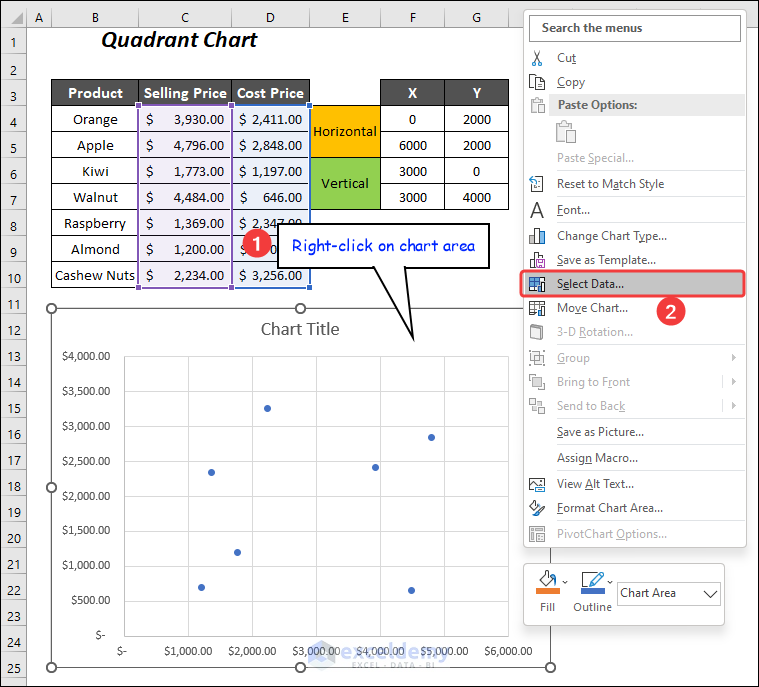Viewport: 759px width, 687px height.
Task: Choose View Alt Text... menu entry
Action: 635,484
